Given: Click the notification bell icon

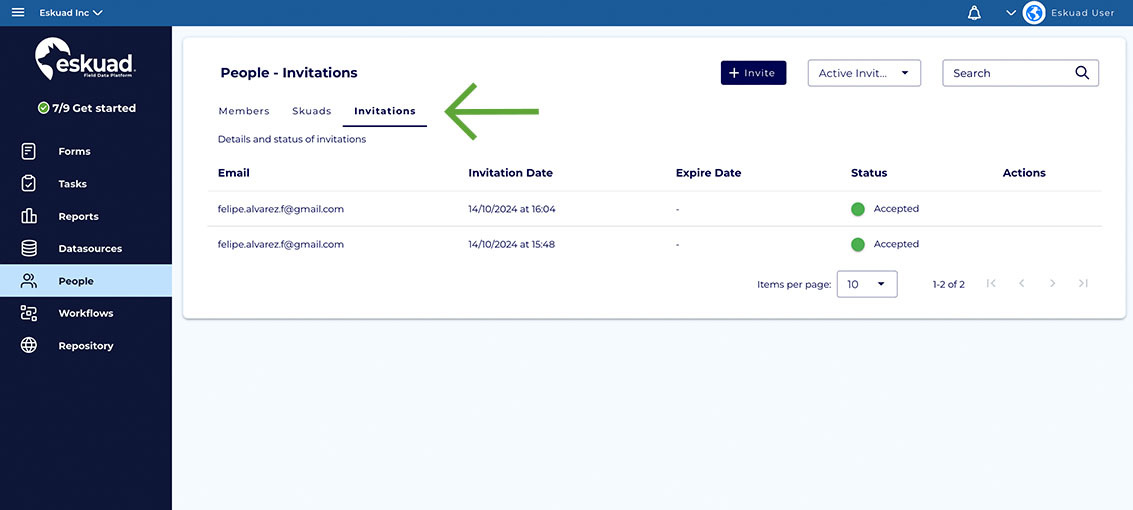Looking at the screenshot, I should (974, 13).
